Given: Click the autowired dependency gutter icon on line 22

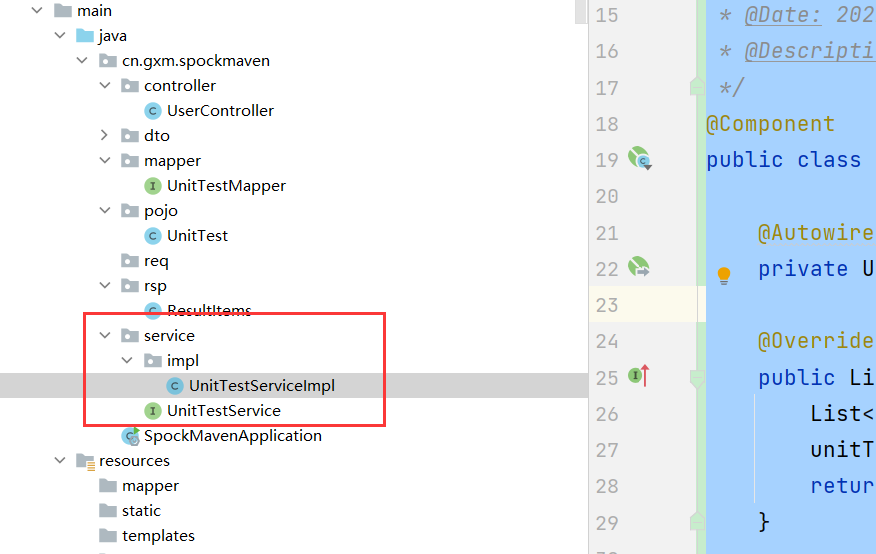Looking at the screenshot, I should (x=639, y=267).
